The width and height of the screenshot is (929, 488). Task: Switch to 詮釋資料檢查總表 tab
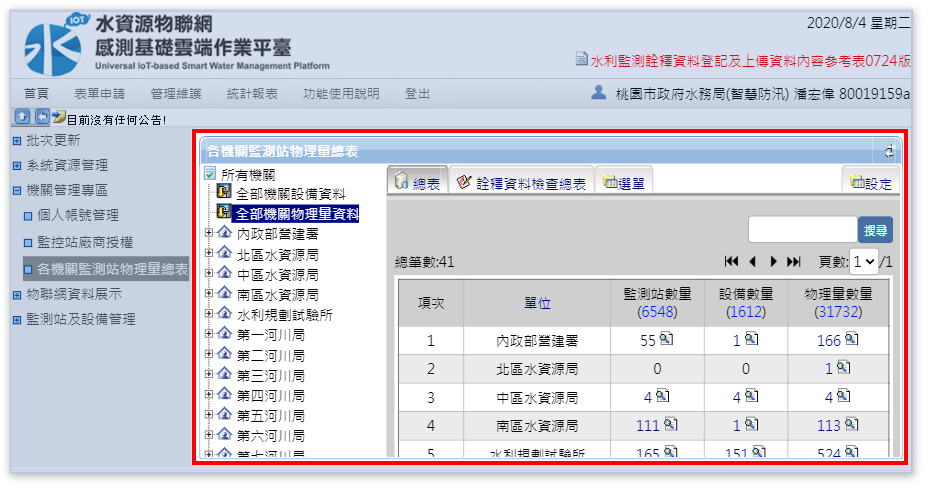point(521,181)
